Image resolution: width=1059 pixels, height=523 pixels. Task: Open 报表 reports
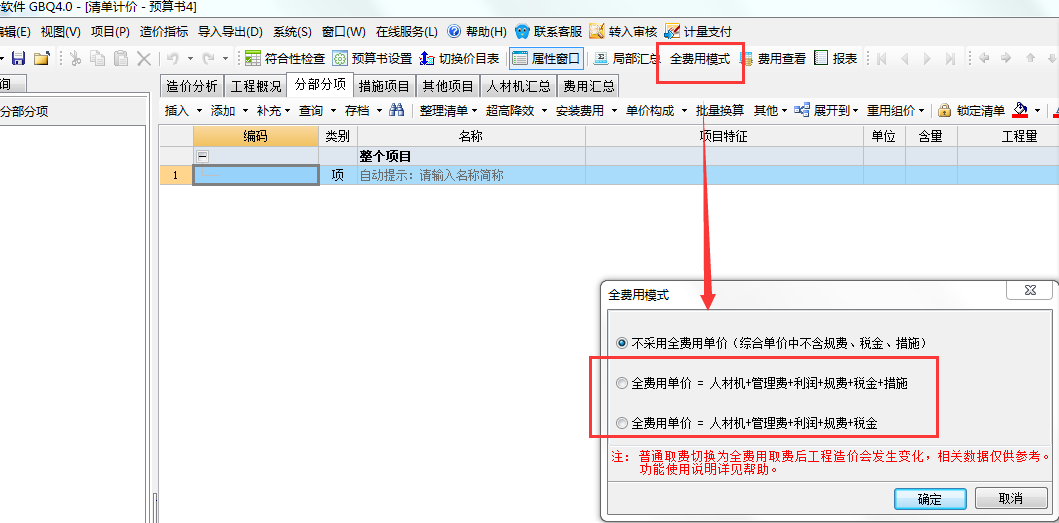point(836,59)
